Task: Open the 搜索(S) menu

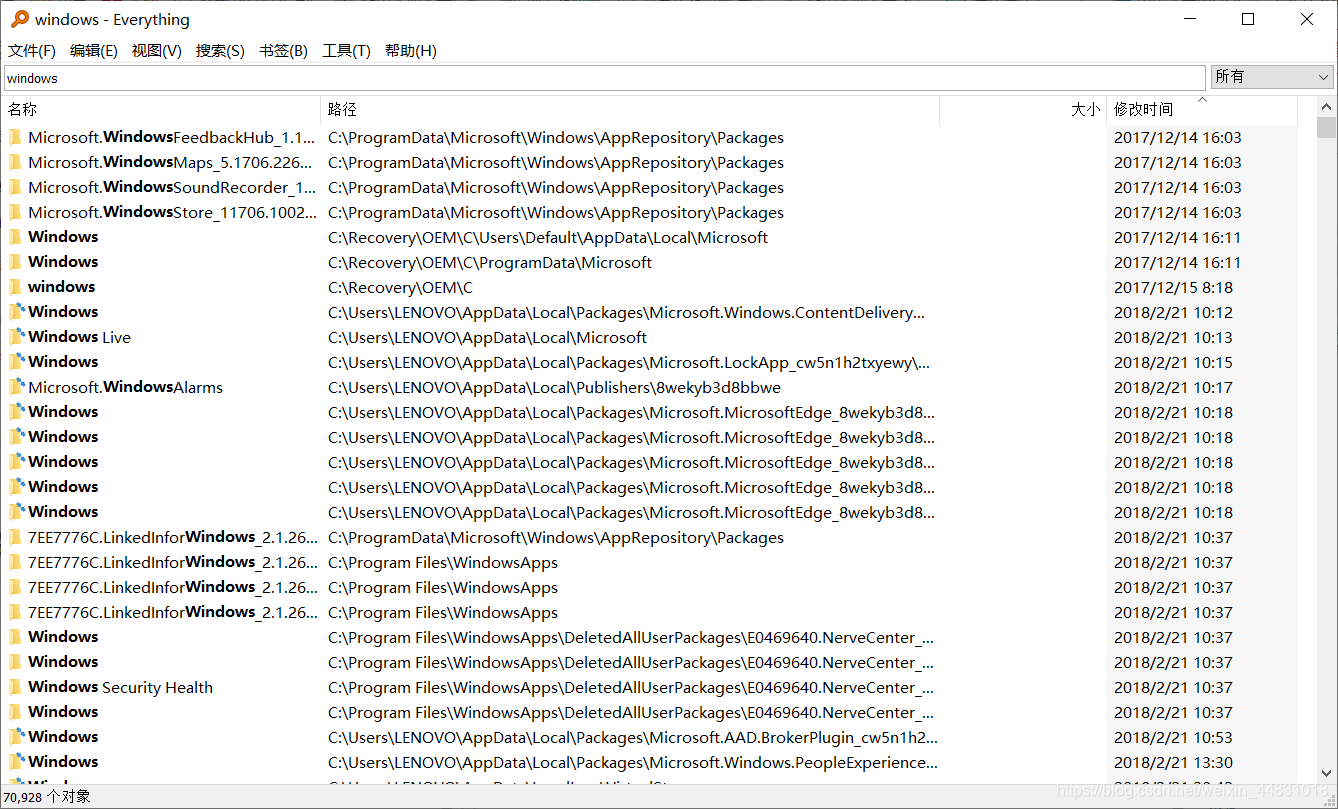Action: pos(220,50)
